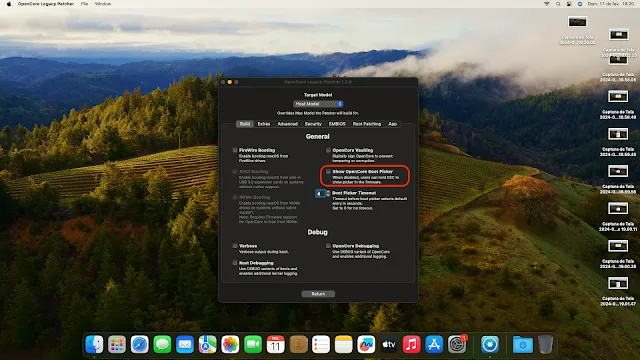The image size is (640, 360).
Task: Click Boot Picker Timeout value field
Action: pyautogui.click(x=320, y=193)
